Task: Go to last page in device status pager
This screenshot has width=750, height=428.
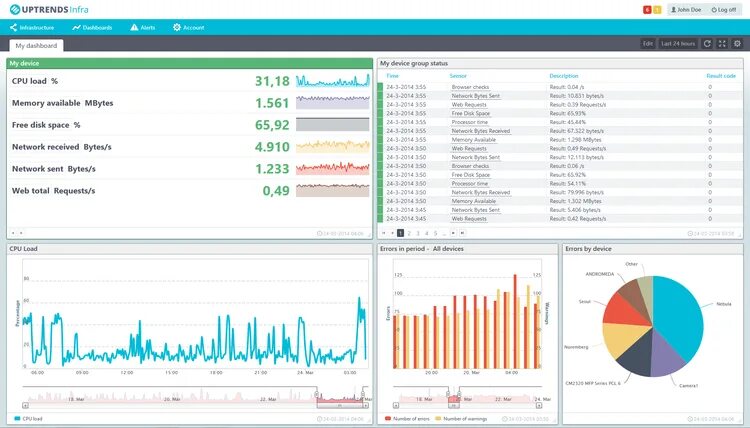Action: (x=463, y=233)
